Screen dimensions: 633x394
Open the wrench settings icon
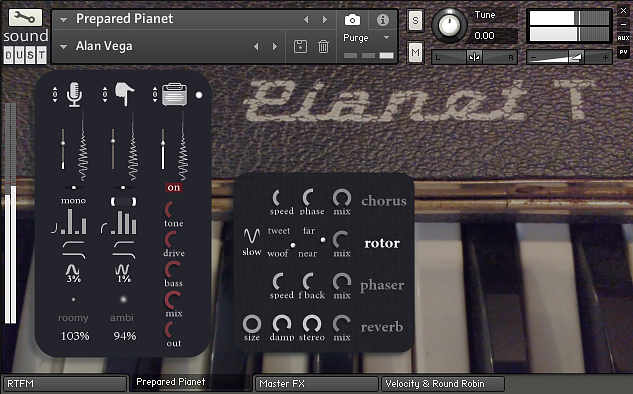pyautogui.click(x=25, y=17)
